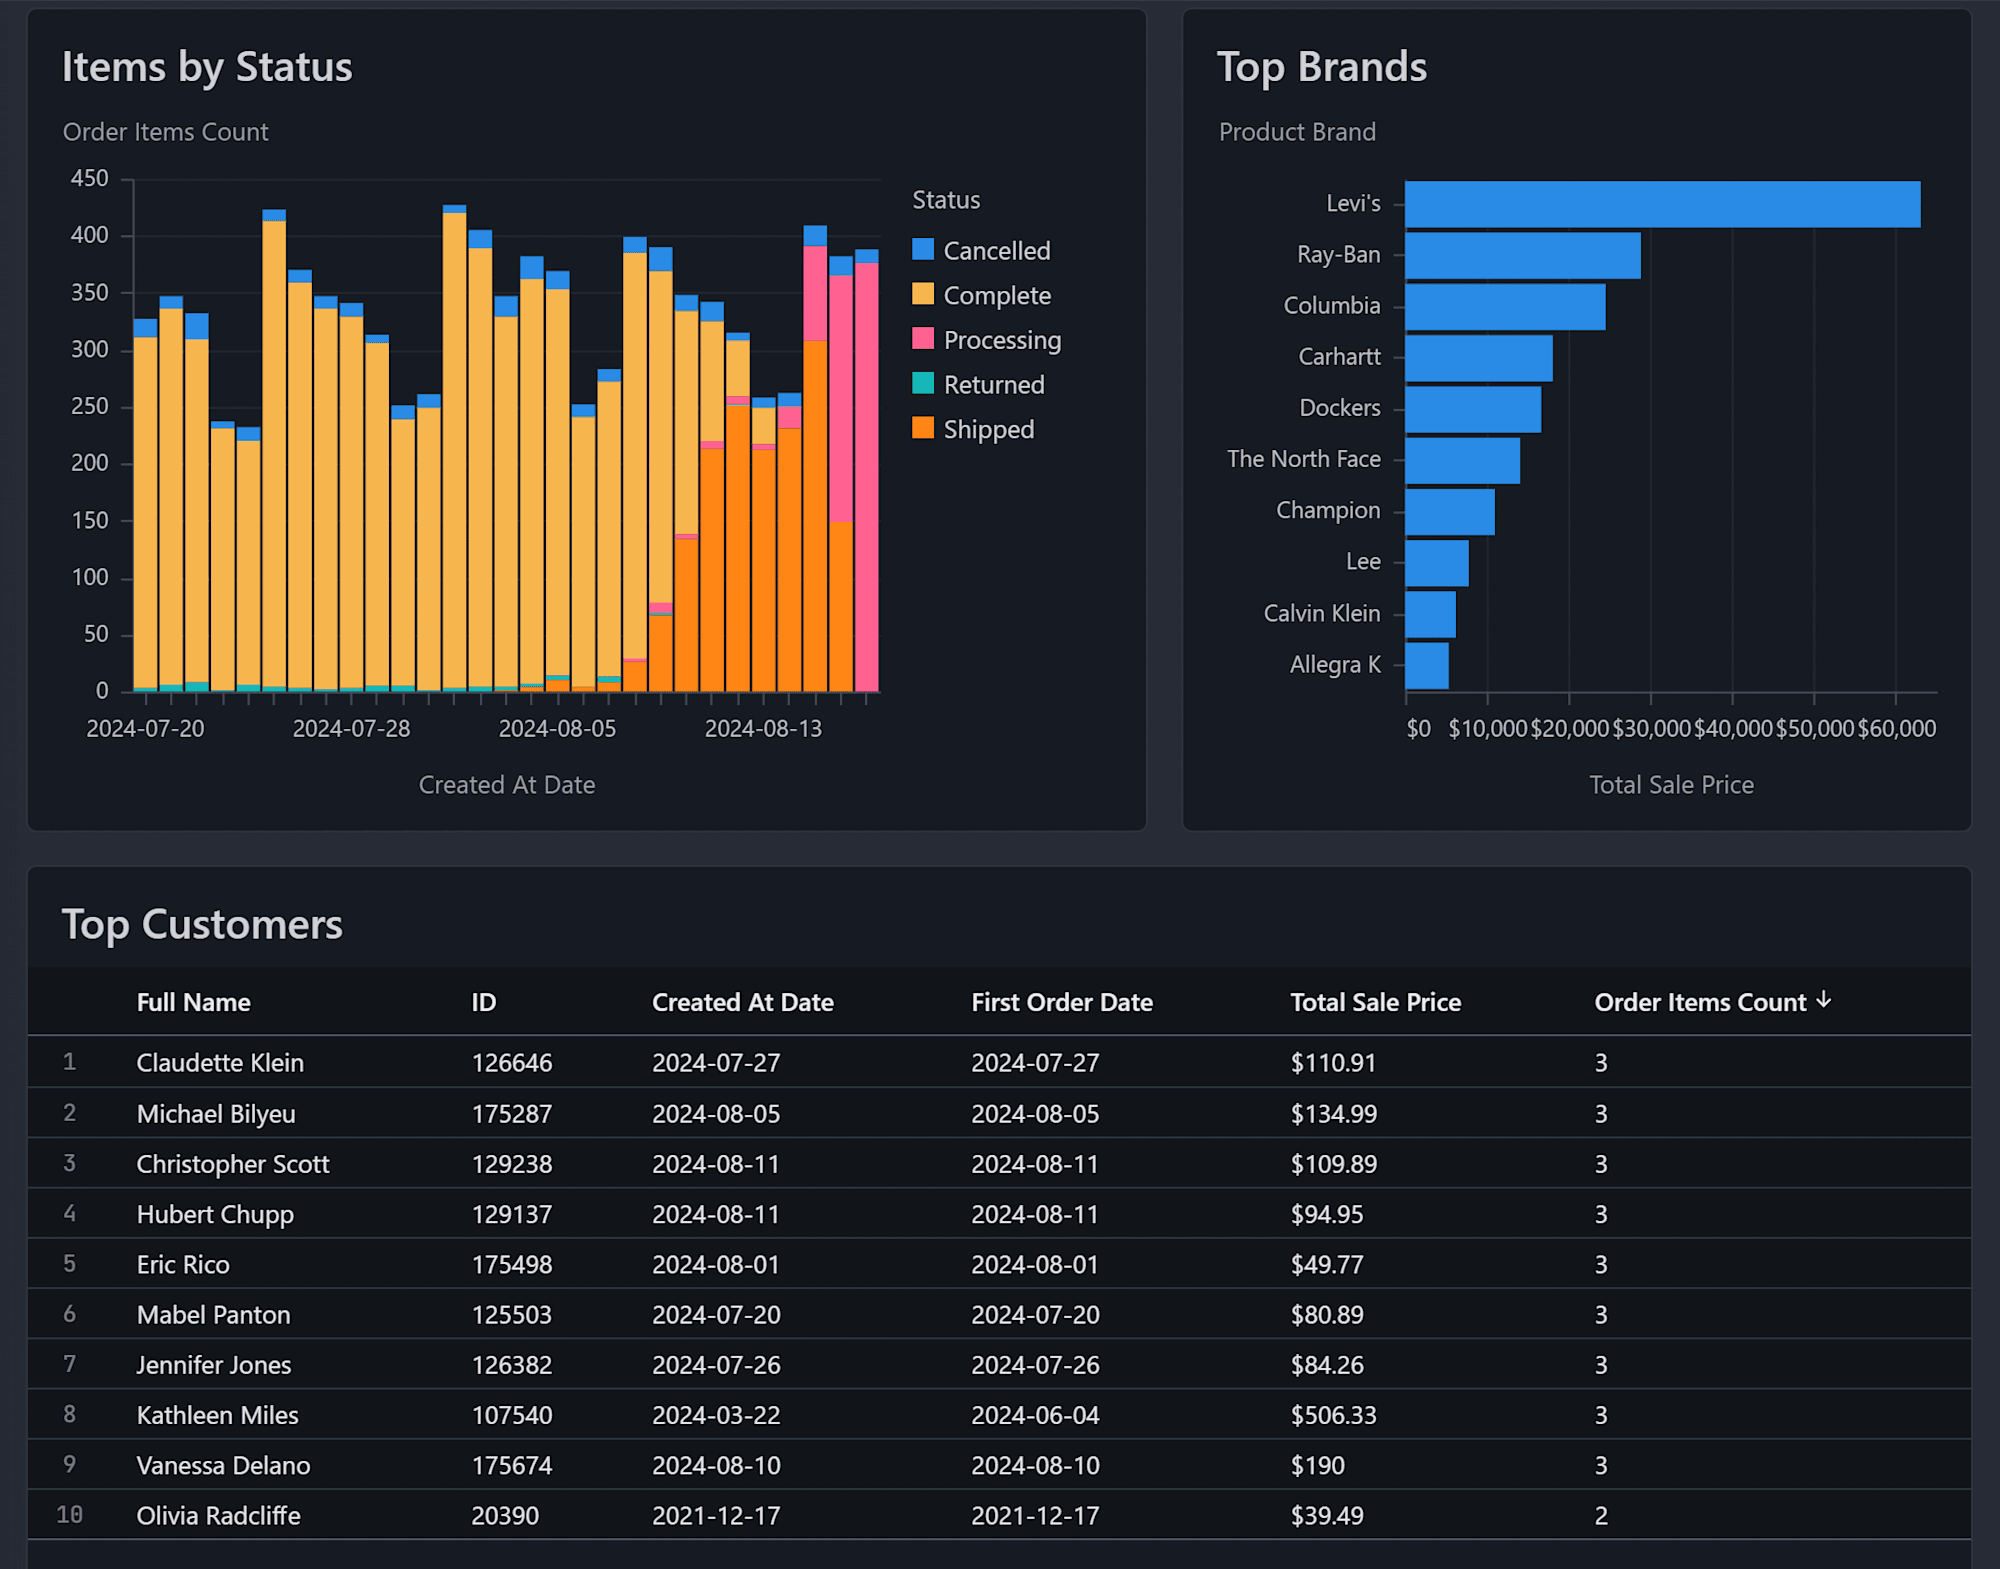Image resolution: width=2000 pixels, height=1569 pixels.
Task: Click the Levi's bar in Top Brands
Action: [x=1662, y=204]
